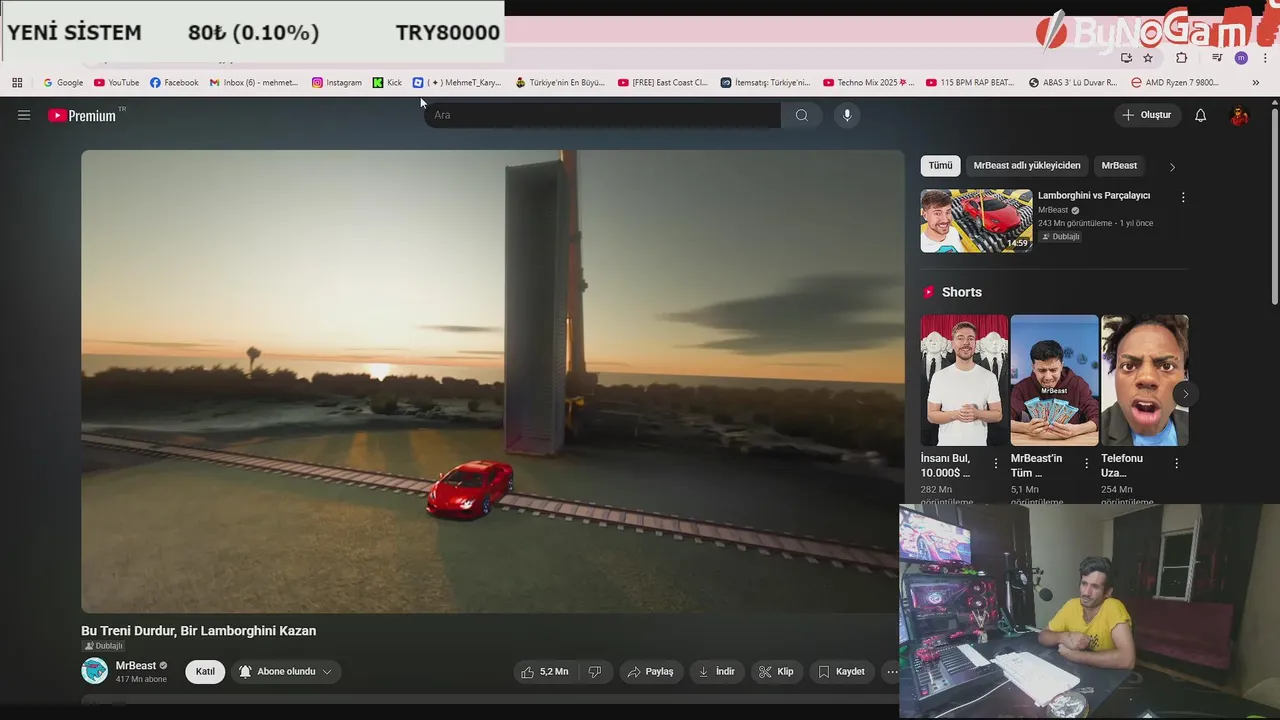Viewport: 1280px width, 720px height.
Task: Open options for MrBeast'in Tüm short
Action: coord(1086,463)
